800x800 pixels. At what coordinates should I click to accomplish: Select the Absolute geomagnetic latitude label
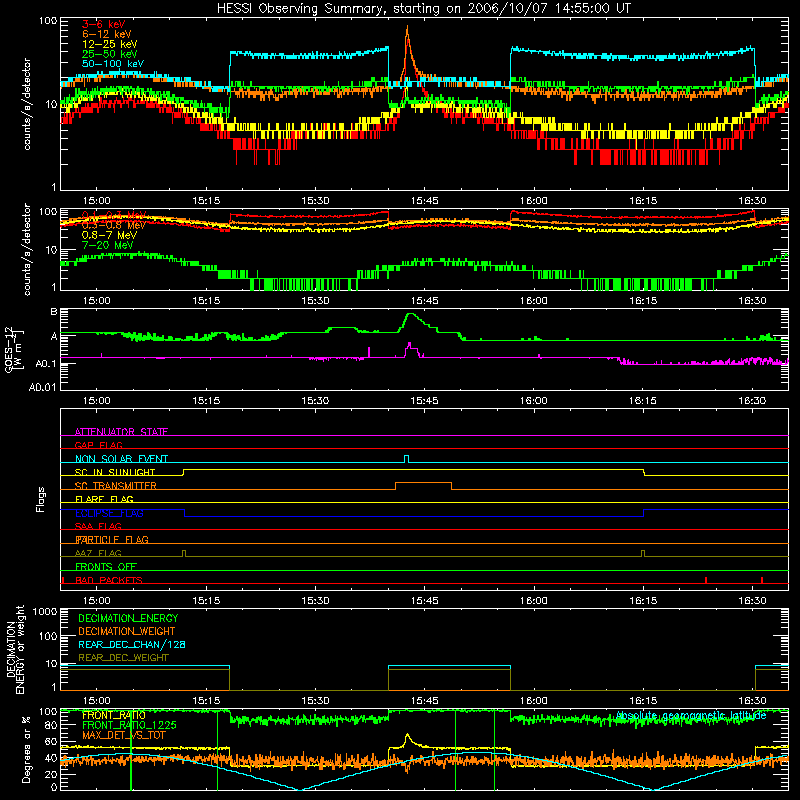pos(691,715)
